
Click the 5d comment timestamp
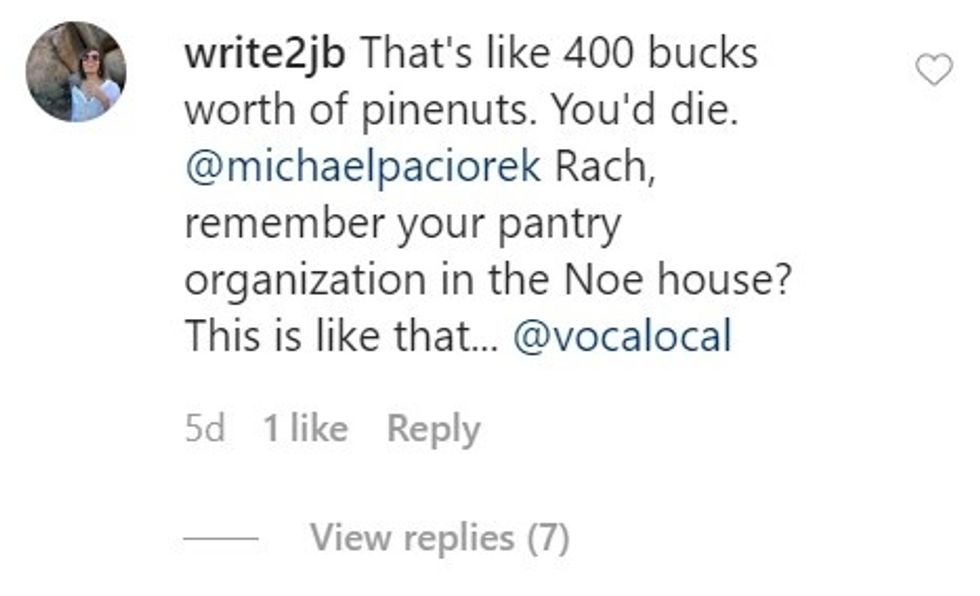tap(205, 429)
